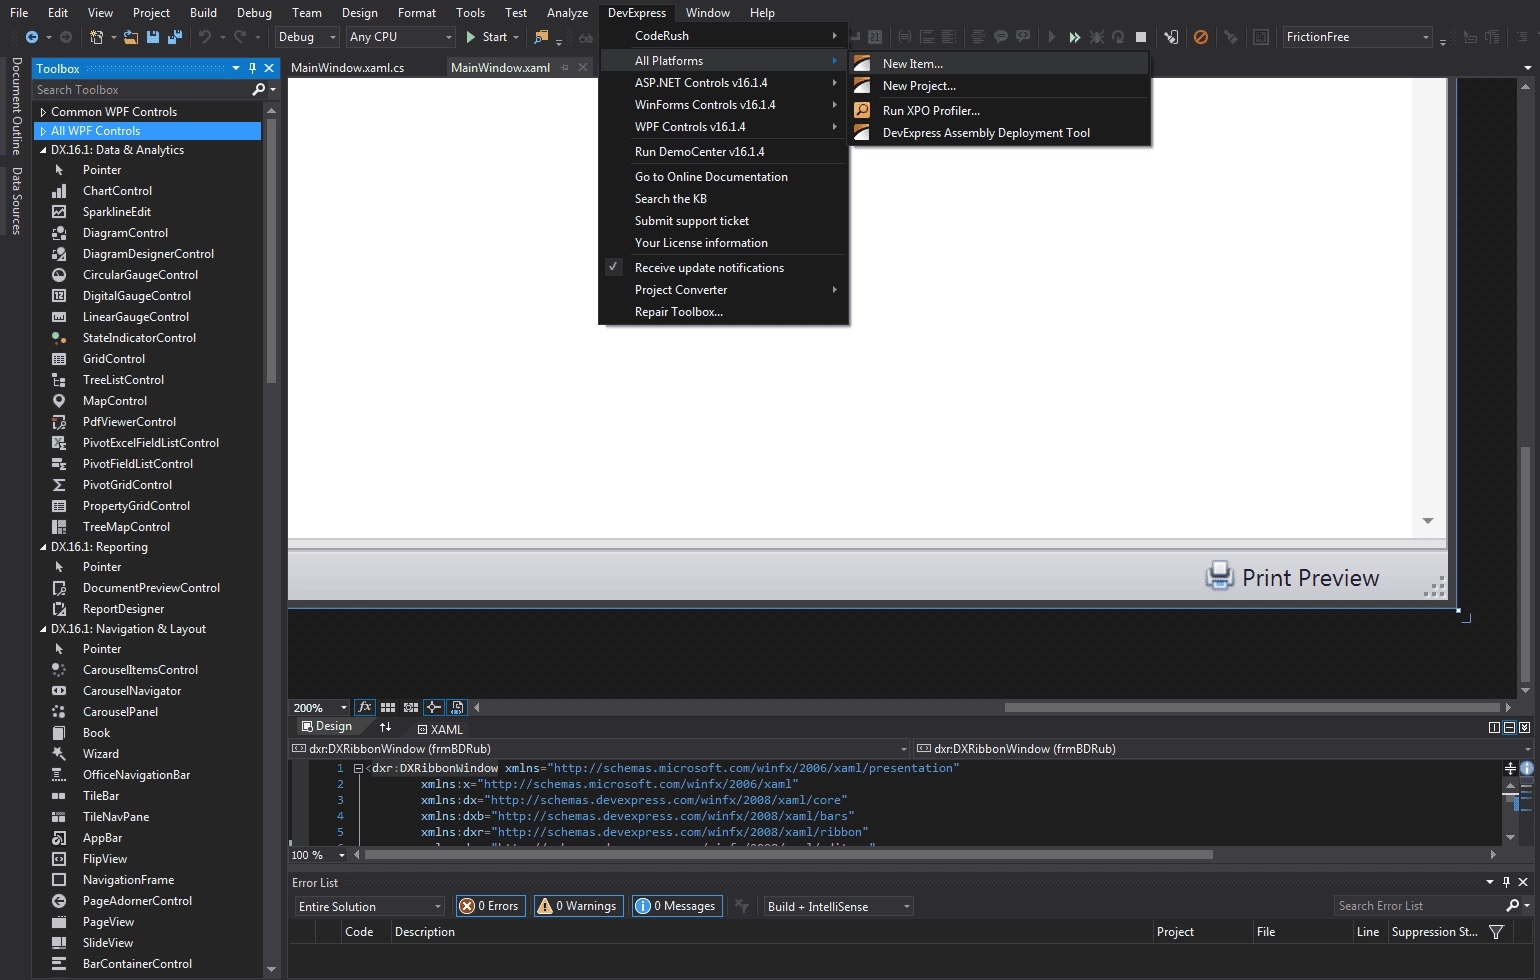Click the error list filter funnel icon
The image size is (1540, 980).
pos(1496,932)
